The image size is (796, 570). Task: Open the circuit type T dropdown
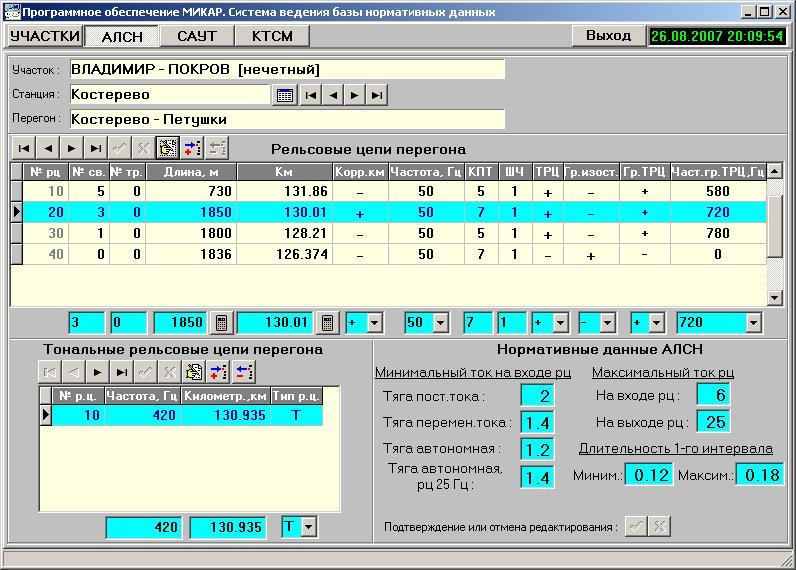click(x=308, y=526)
